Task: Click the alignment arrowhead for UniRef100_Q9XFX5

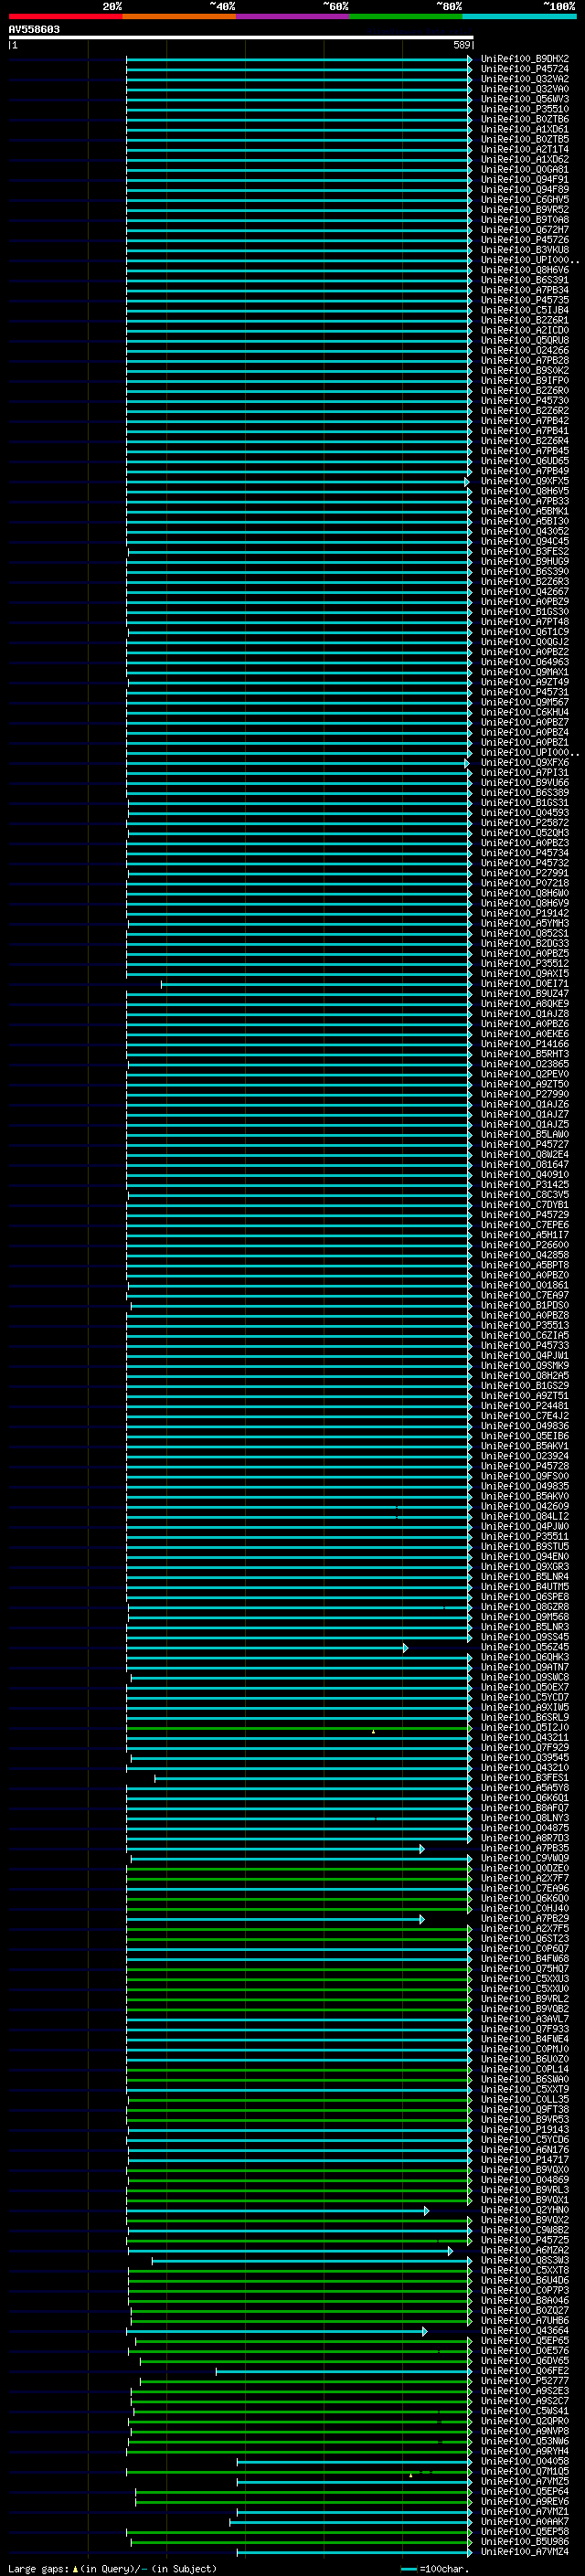Action: (x=466, y=482)
